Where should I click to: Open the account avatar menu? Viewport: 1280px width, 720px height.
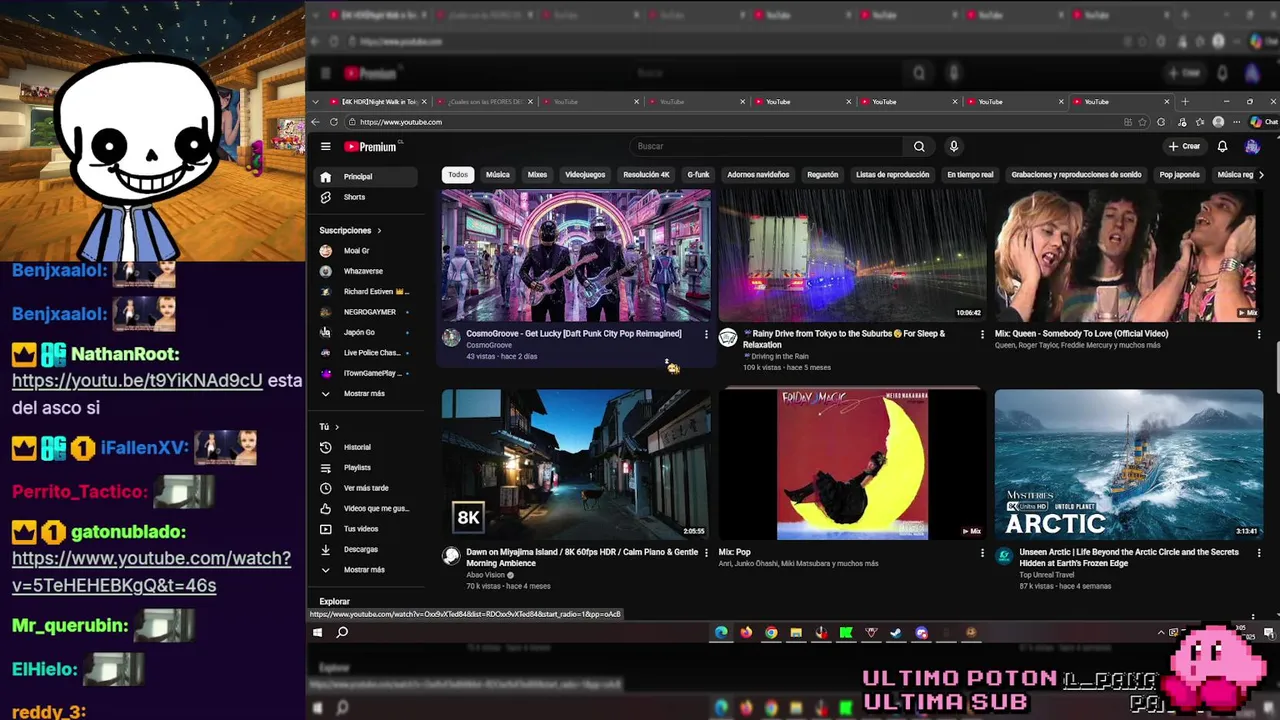[x=1252, y=146]
